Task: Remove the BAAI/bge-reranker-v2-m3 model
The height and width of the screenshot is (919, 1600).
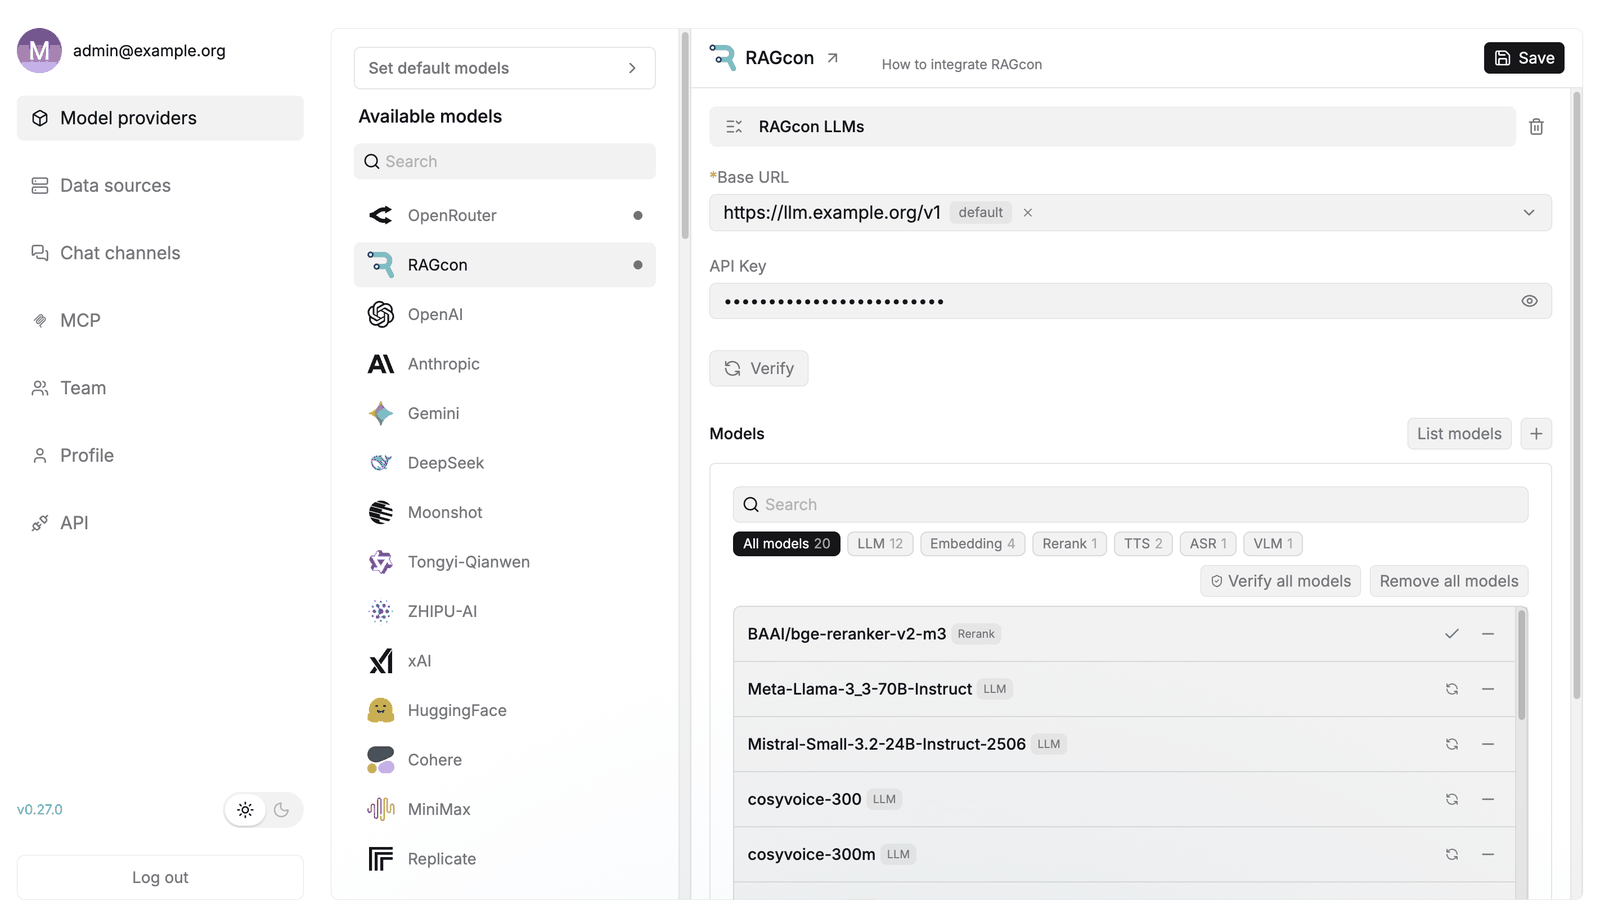Action: (1488, 634)
